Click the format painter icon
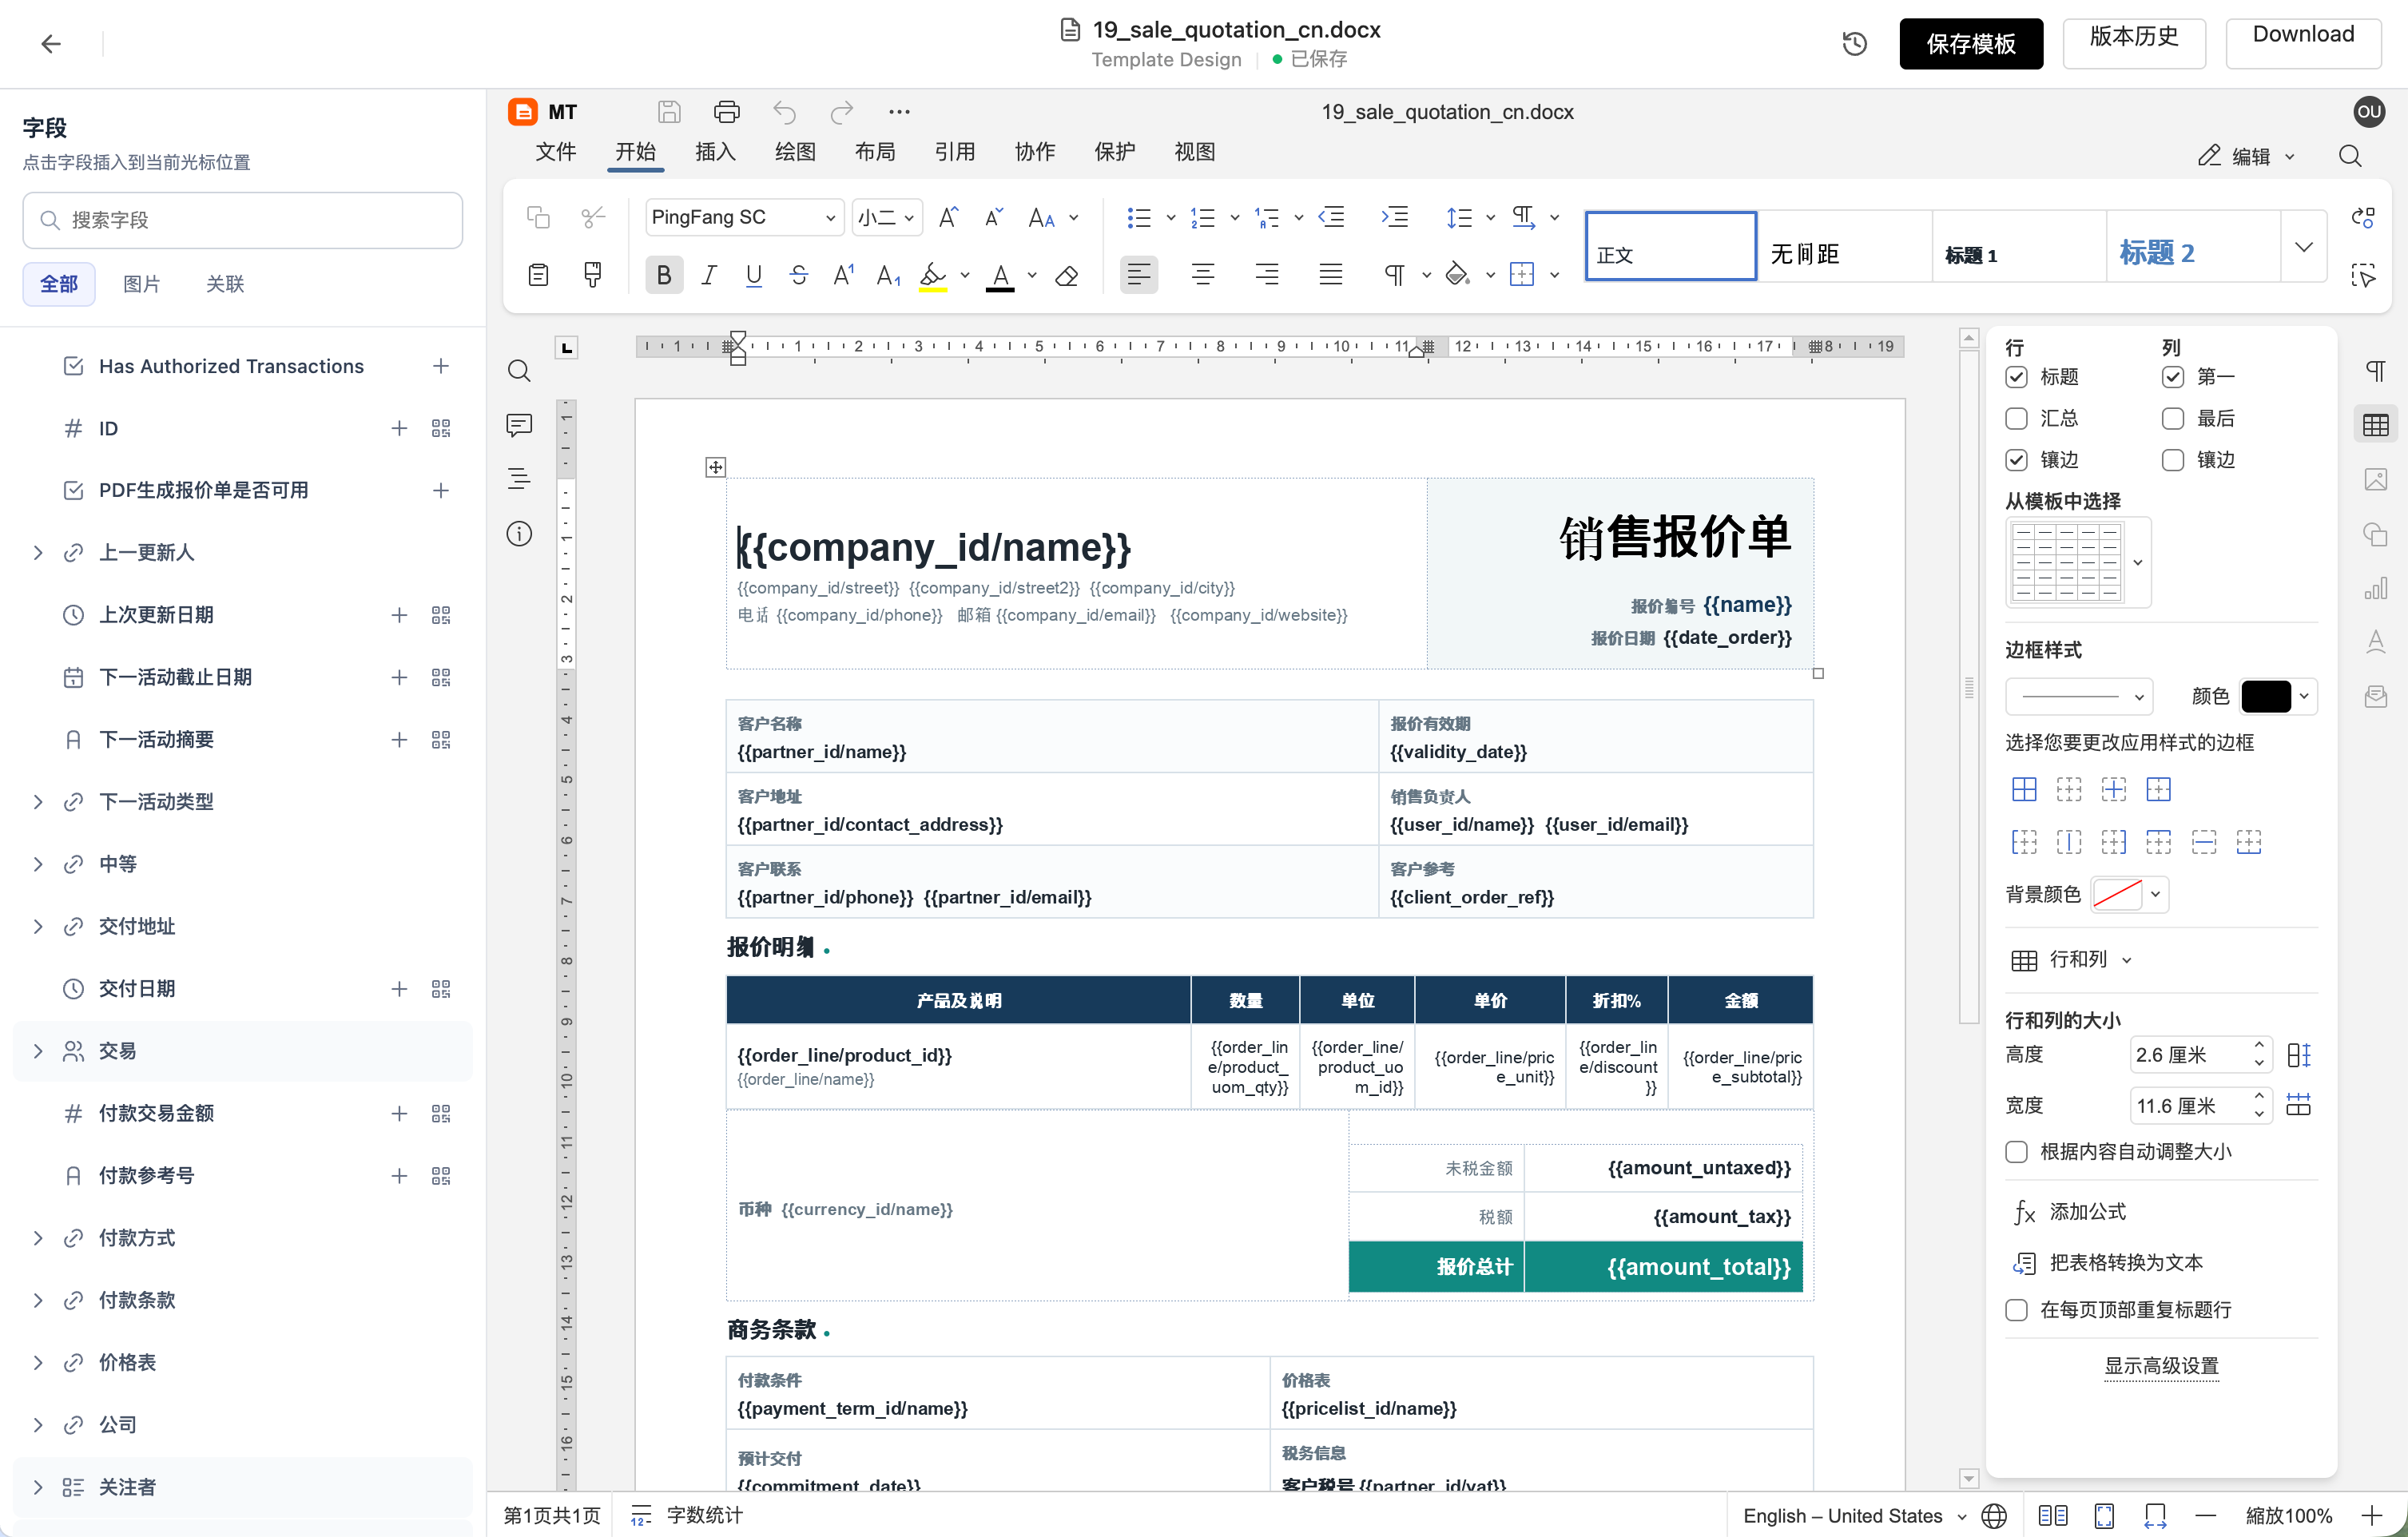 click(x=592, y=274)
